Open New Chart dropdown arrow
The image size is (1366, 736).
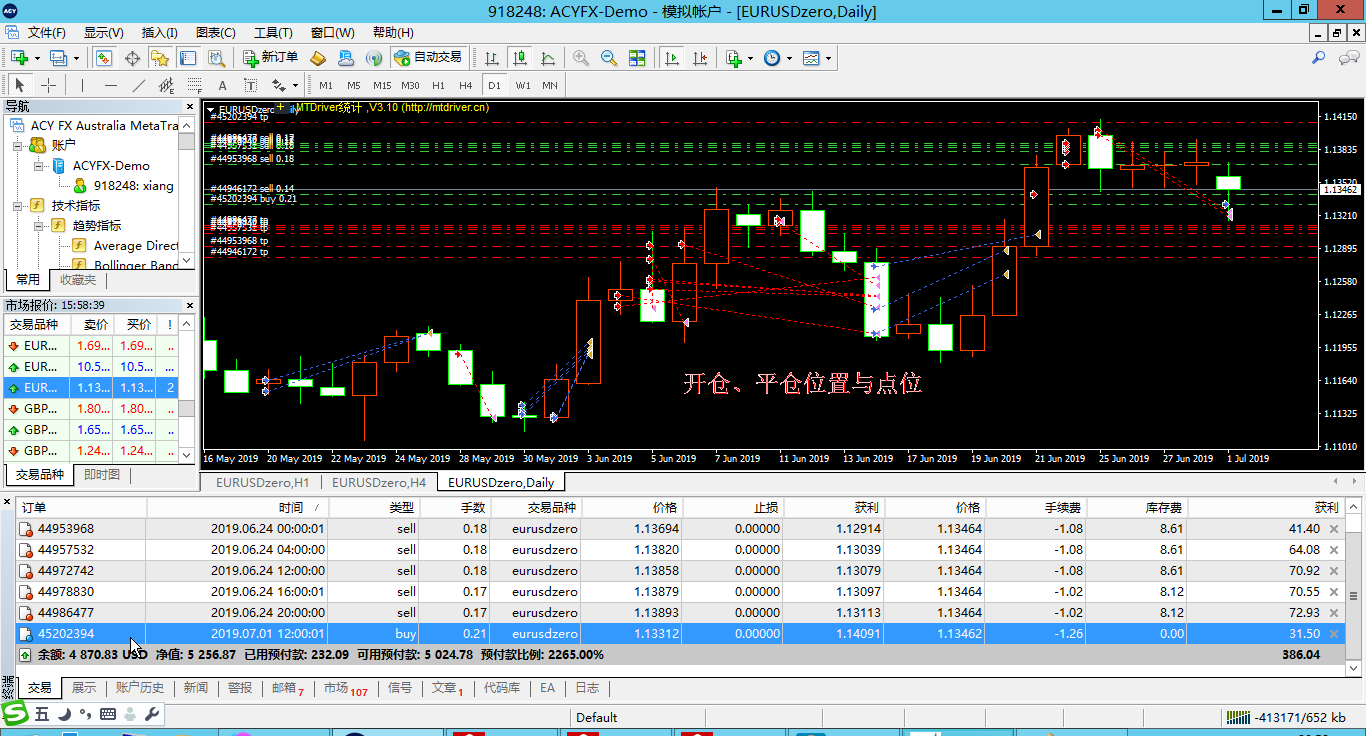pyautogui.click(x=36, y=58)
